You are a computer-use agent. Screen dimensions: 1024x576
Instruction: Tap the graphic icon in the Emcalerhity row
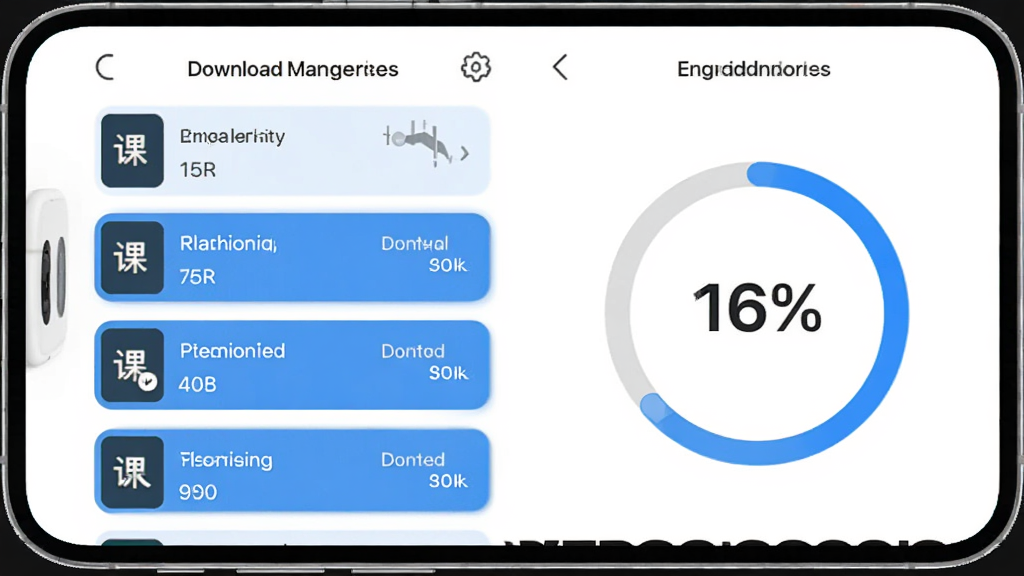(418, 142)
